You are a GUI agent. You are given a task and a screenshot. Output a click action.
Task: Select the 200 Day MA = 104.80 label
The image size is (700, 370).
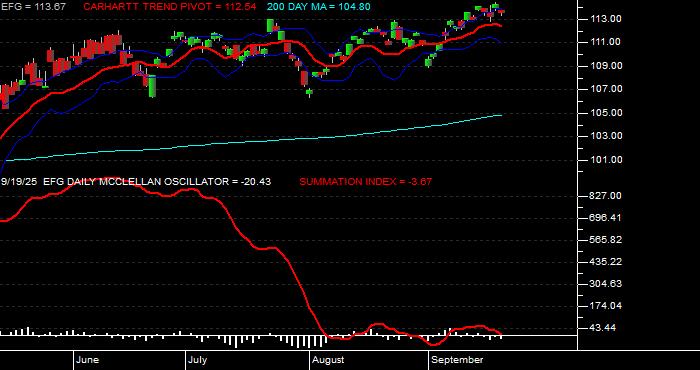pyautogui.click(x=318, y=7)
